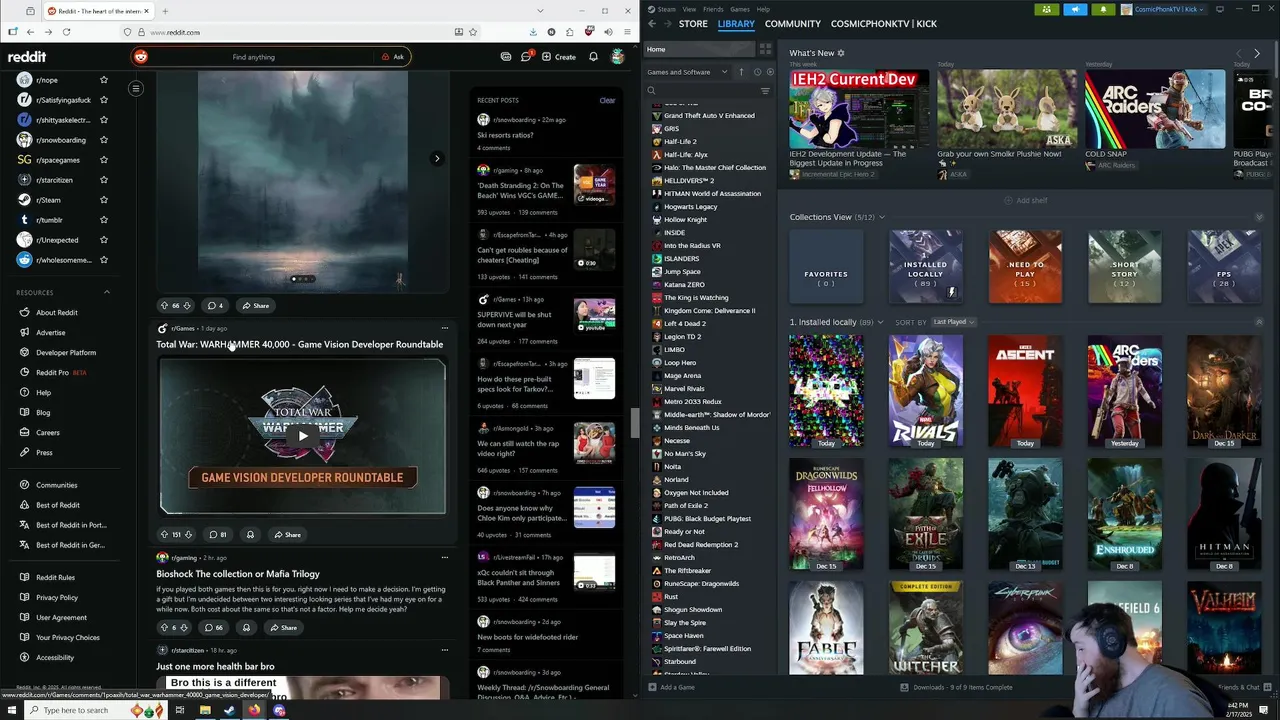Viewport: 1280px width, 720px height.
Task: Toggle favorite star for r/shittyaskelectr
Action: coord(103,120)
